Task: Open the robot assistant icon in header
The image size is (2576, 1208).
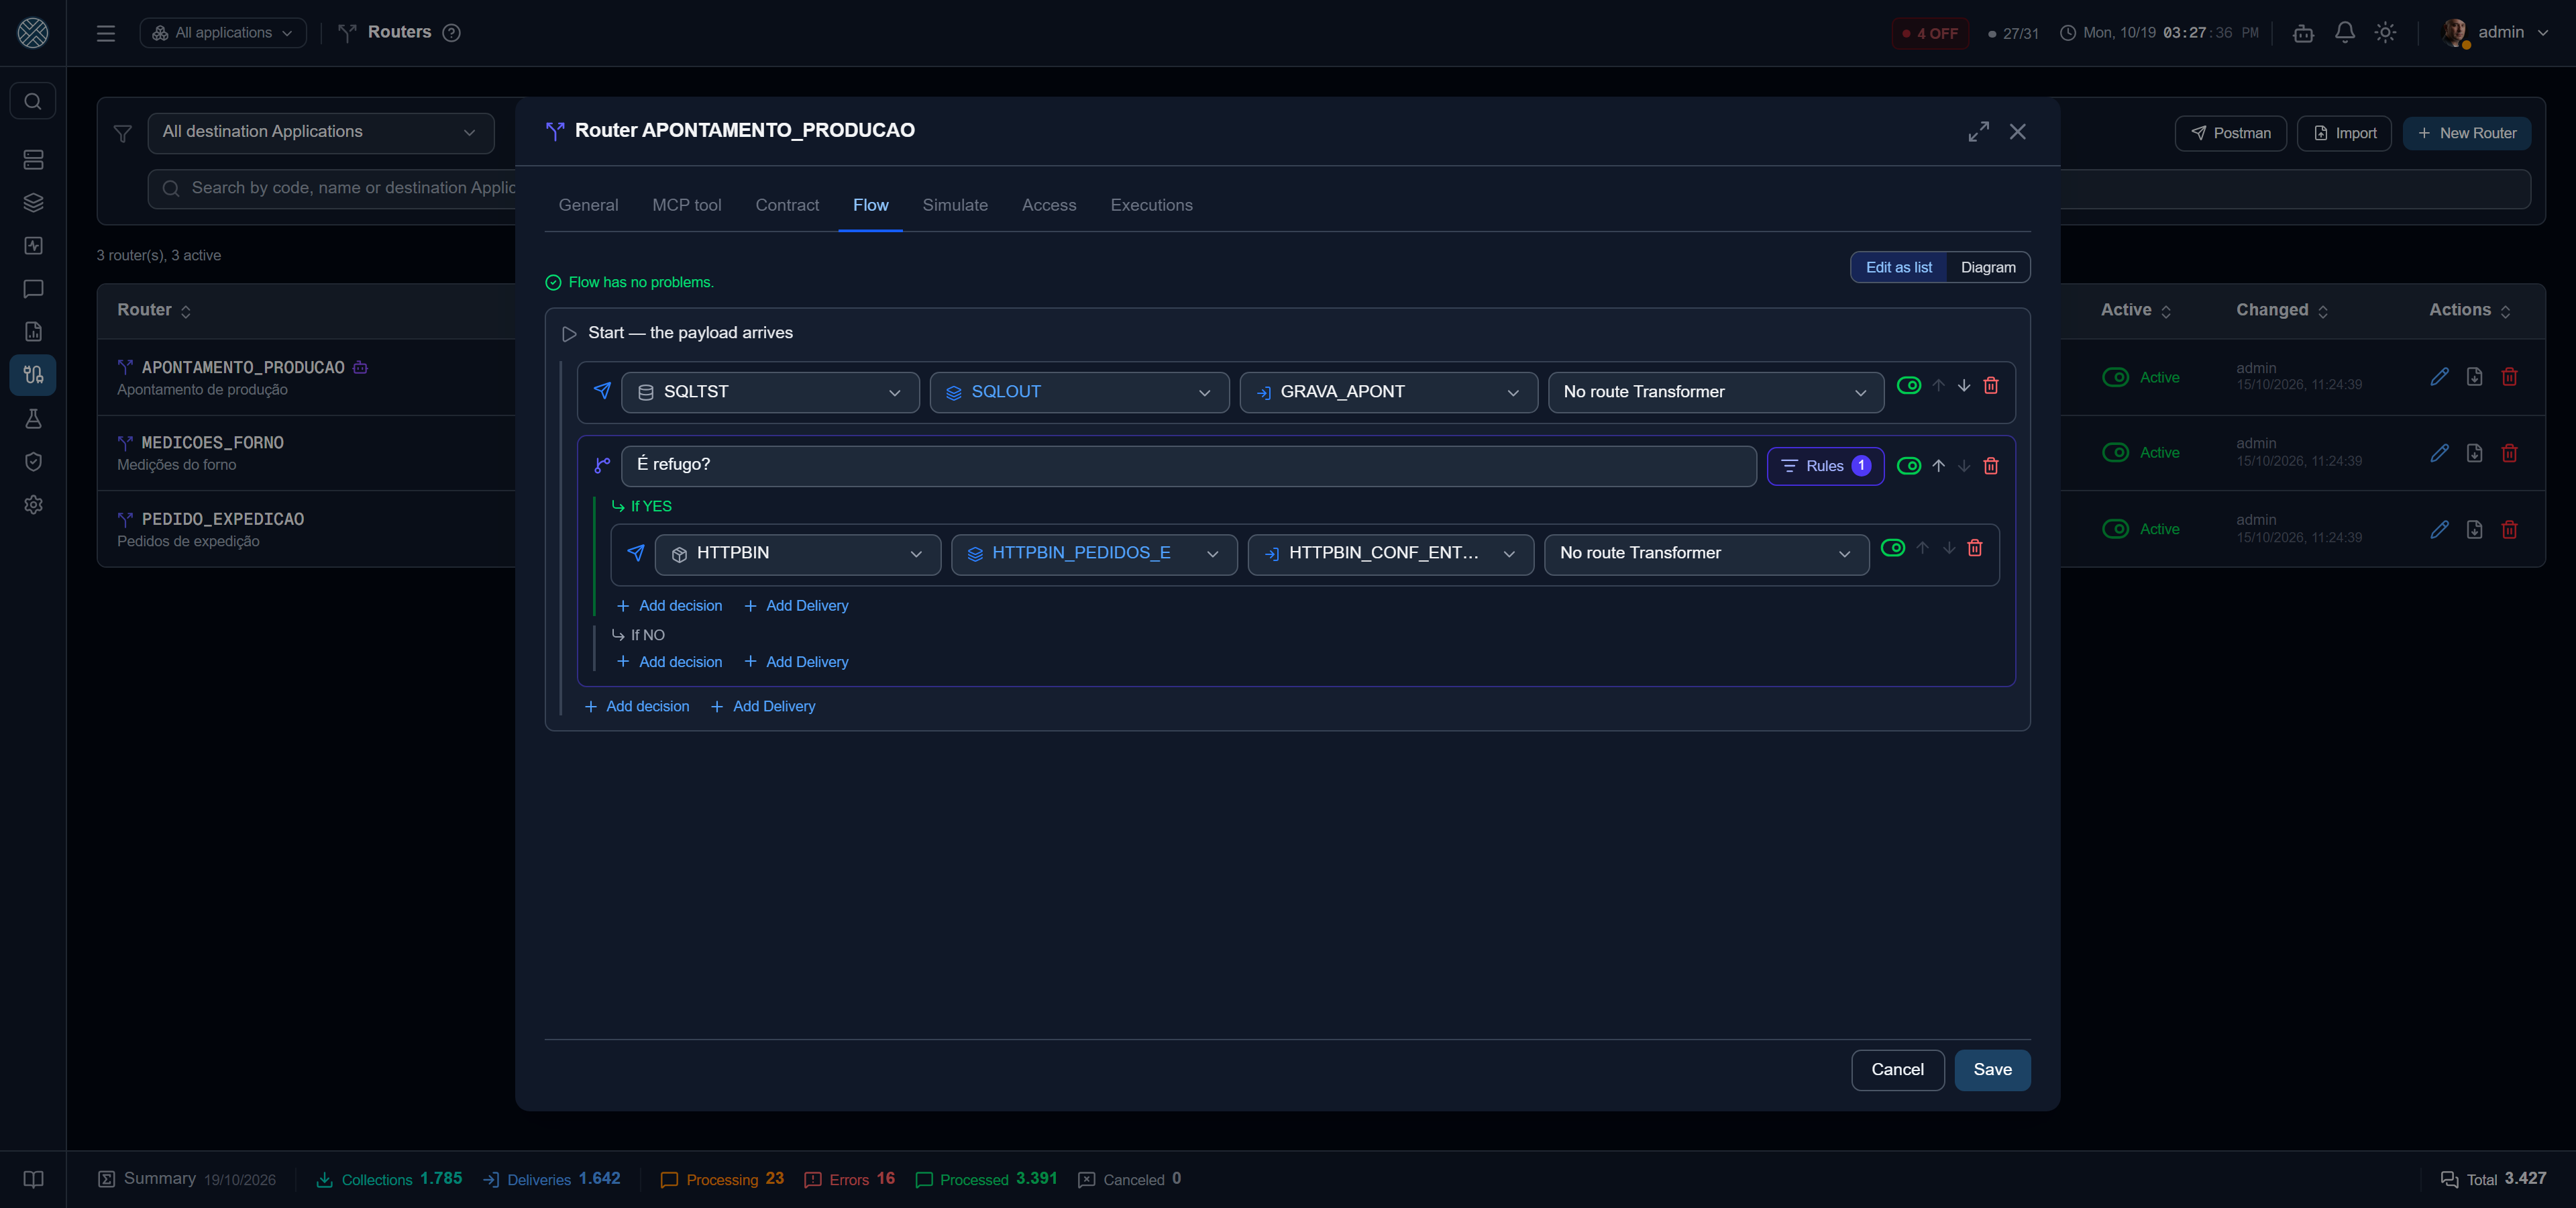Action: 2303,33
